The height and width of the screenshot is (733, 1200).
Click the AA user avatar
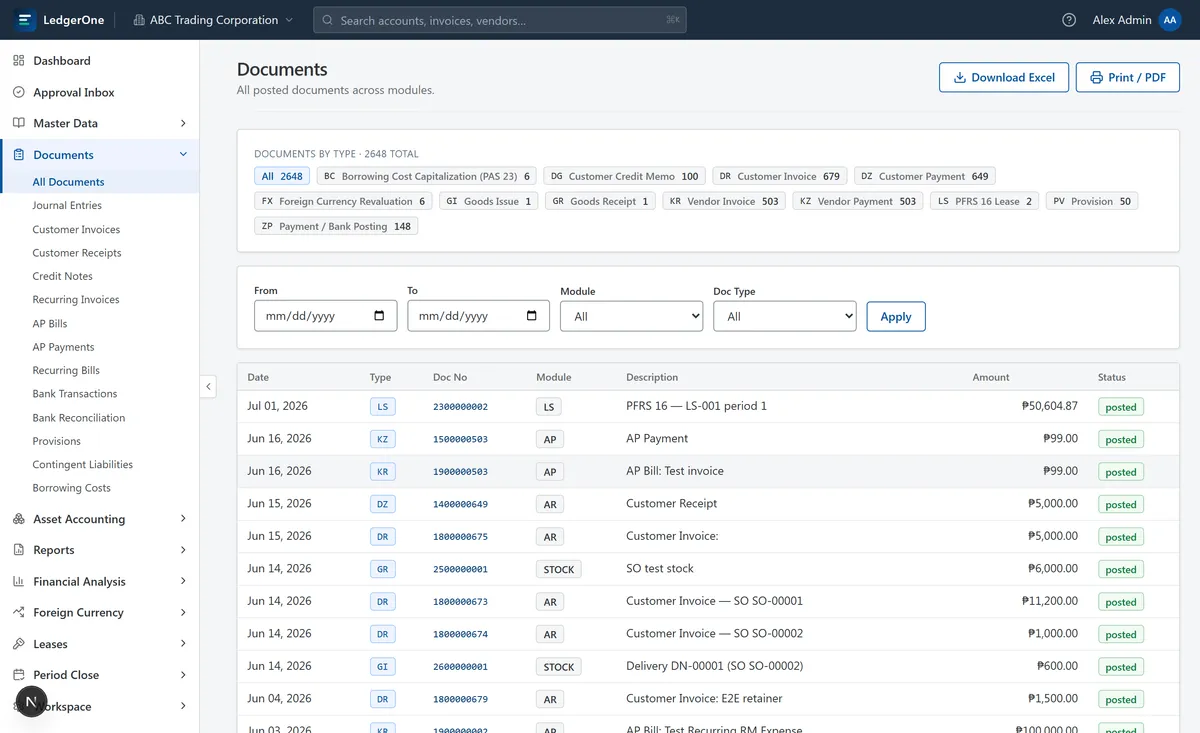click(1169, 20)
